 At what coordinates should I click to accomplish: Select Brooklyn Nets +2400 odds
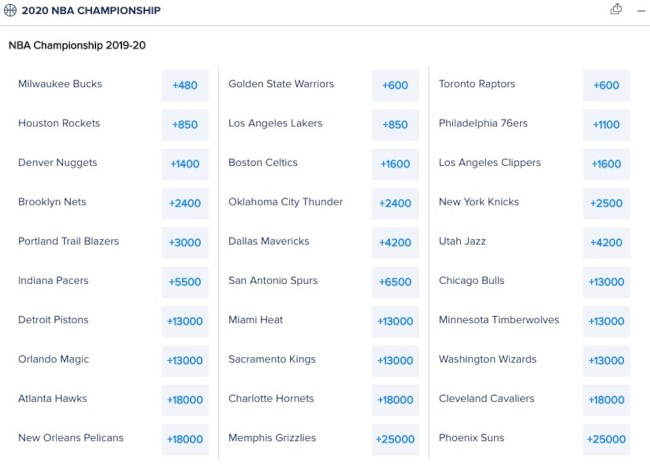(x=185, y=203)
